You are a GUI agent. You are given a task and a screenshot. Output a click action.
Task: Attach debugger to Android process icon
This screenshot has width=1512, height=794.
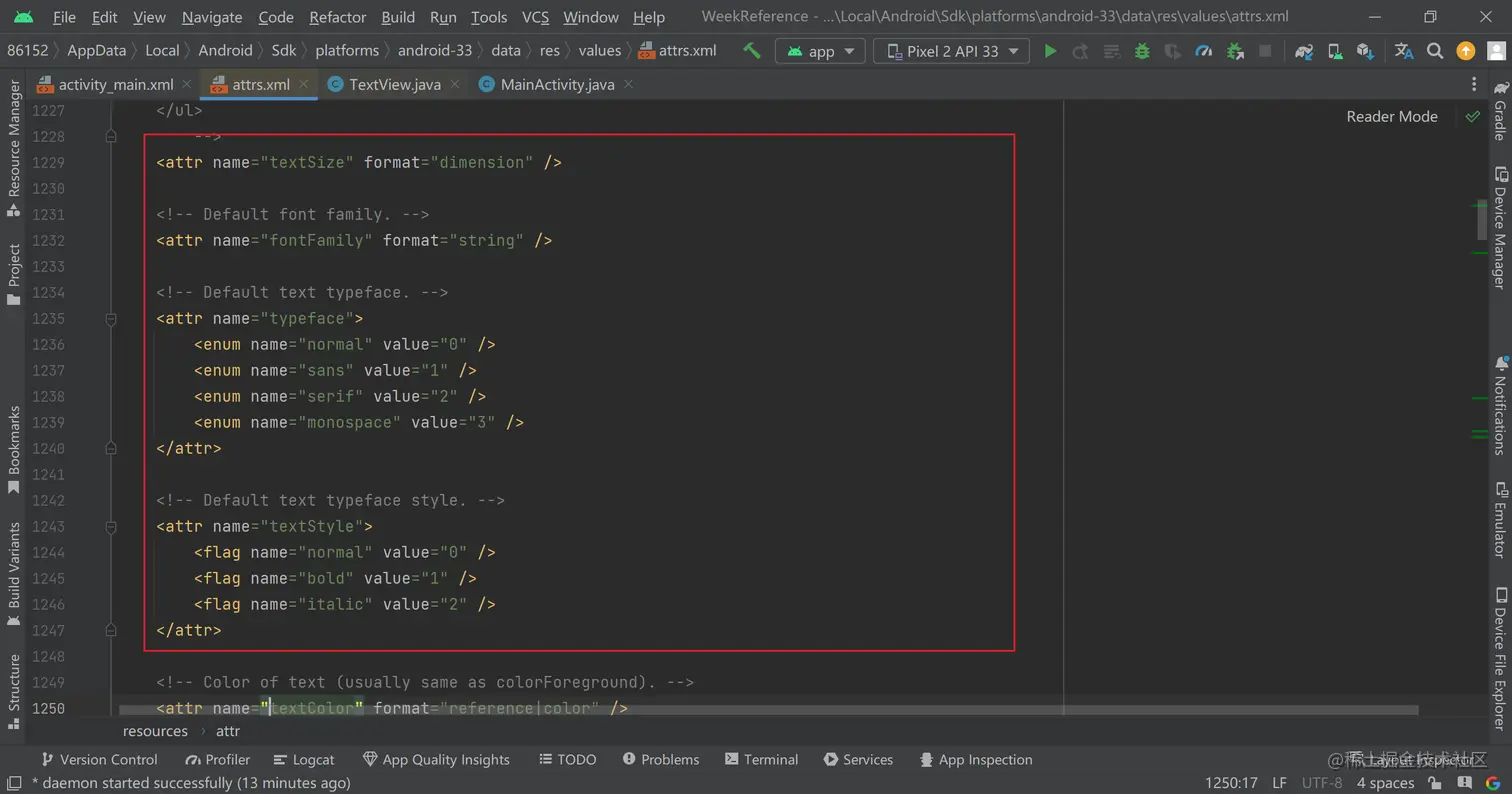(x=1235, y=51)
